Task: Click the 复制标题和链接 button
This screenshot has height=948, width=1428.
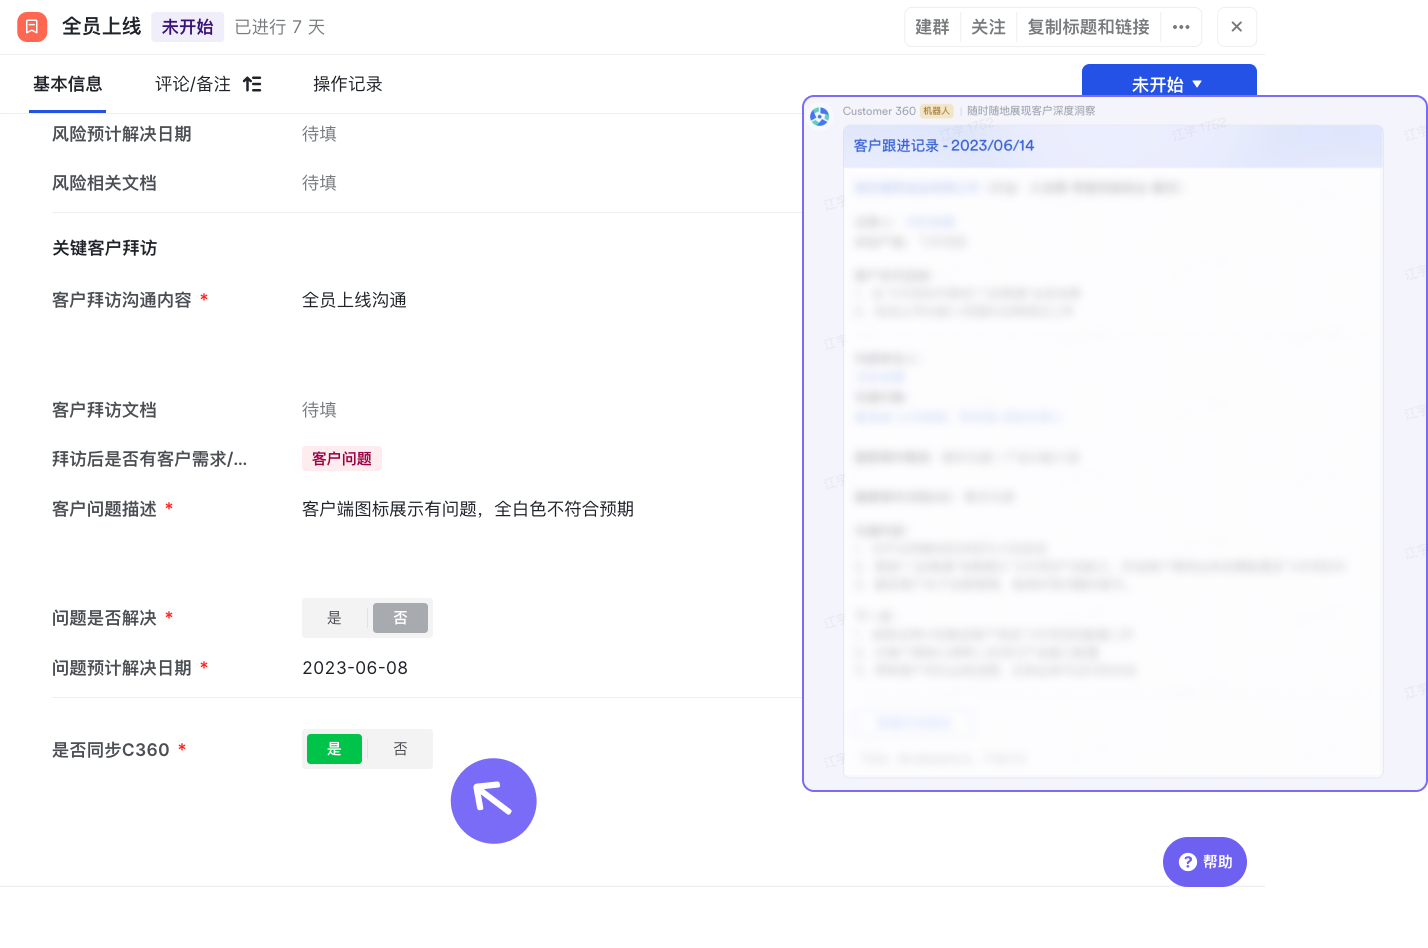Action: coord(1089,27)
